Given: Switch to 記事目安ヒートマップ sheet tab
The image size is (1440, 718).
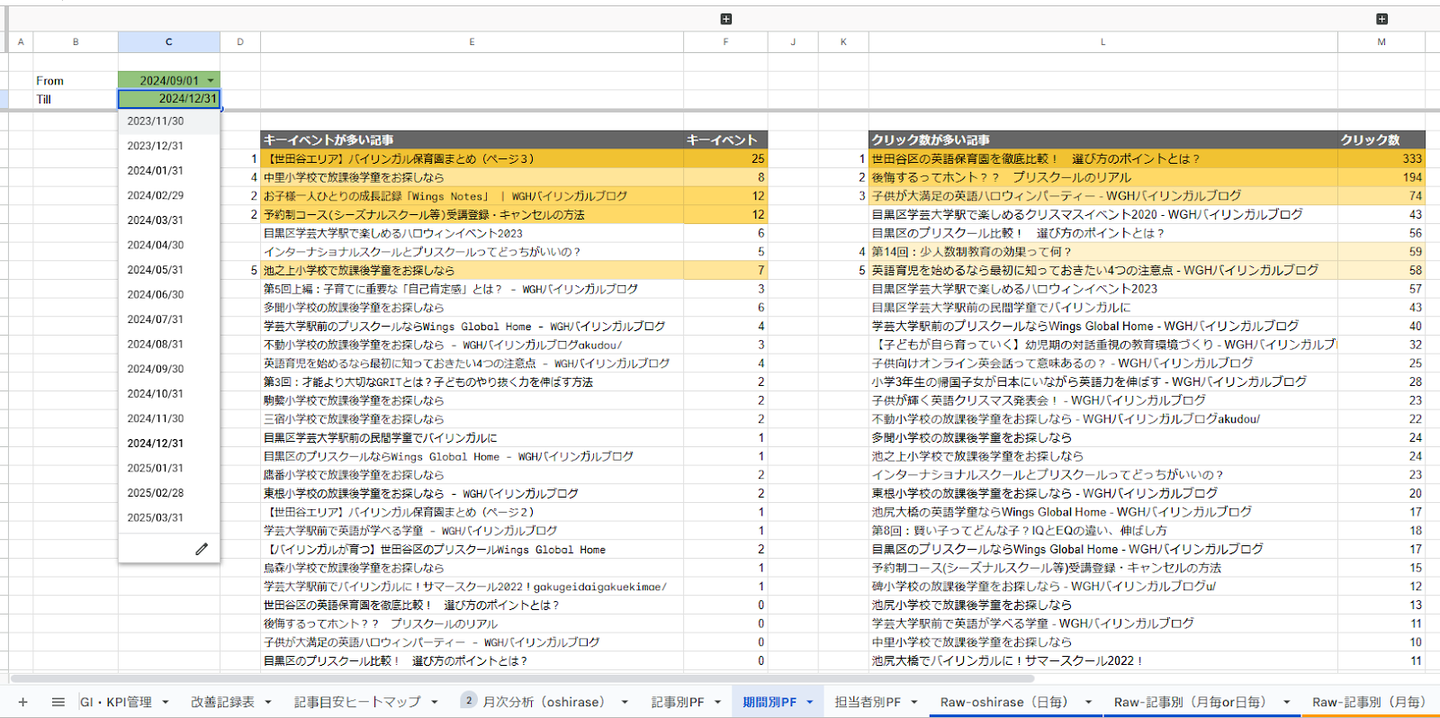Looking at the screenshot, I should click(357, 702).
